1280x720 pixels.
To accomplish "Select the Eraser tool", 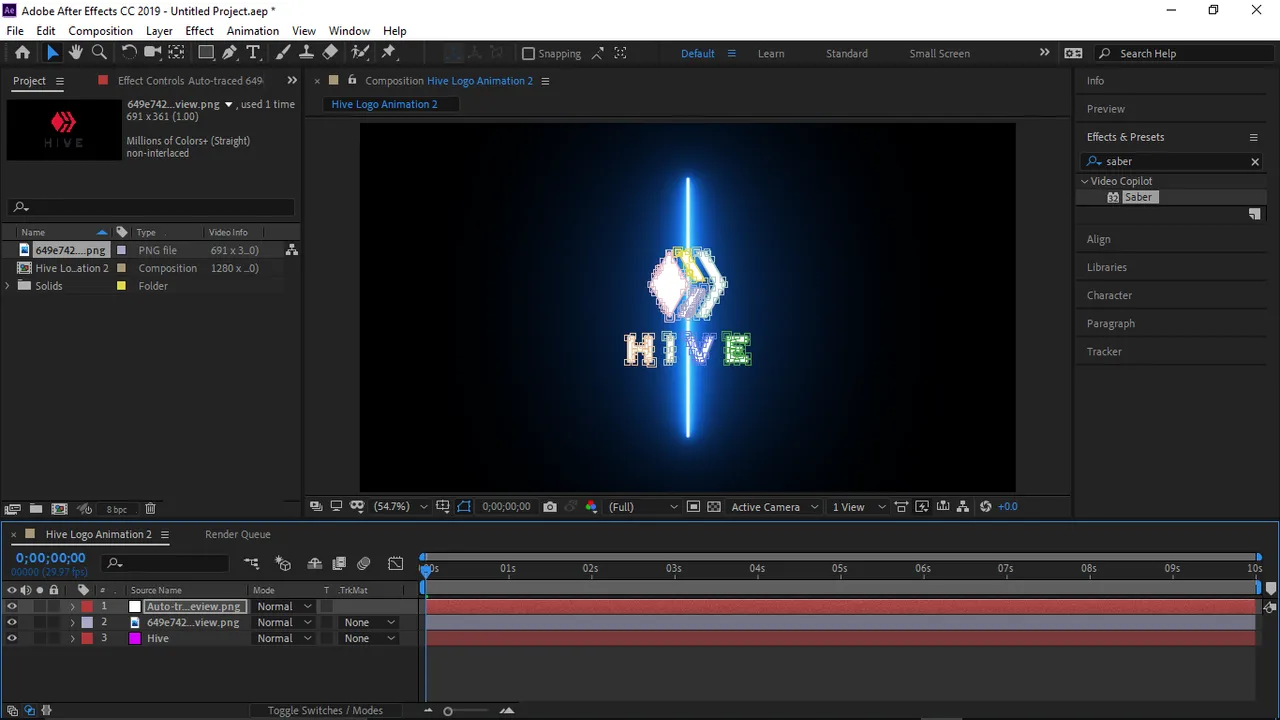I will click(x=330, y=53).
